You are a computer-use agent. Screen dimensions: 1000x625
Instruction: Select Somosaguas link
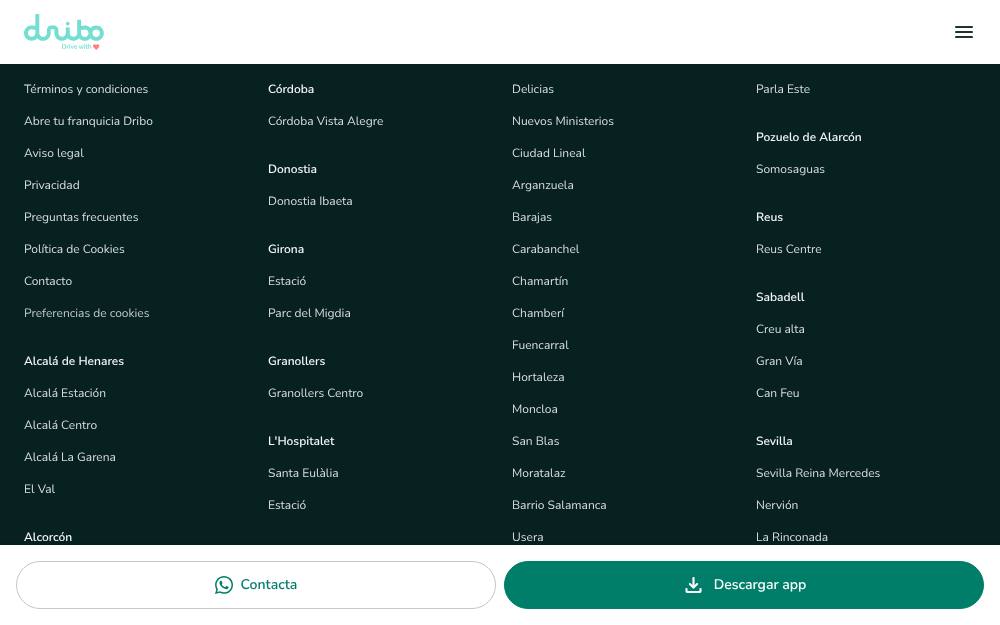[791, 169]
